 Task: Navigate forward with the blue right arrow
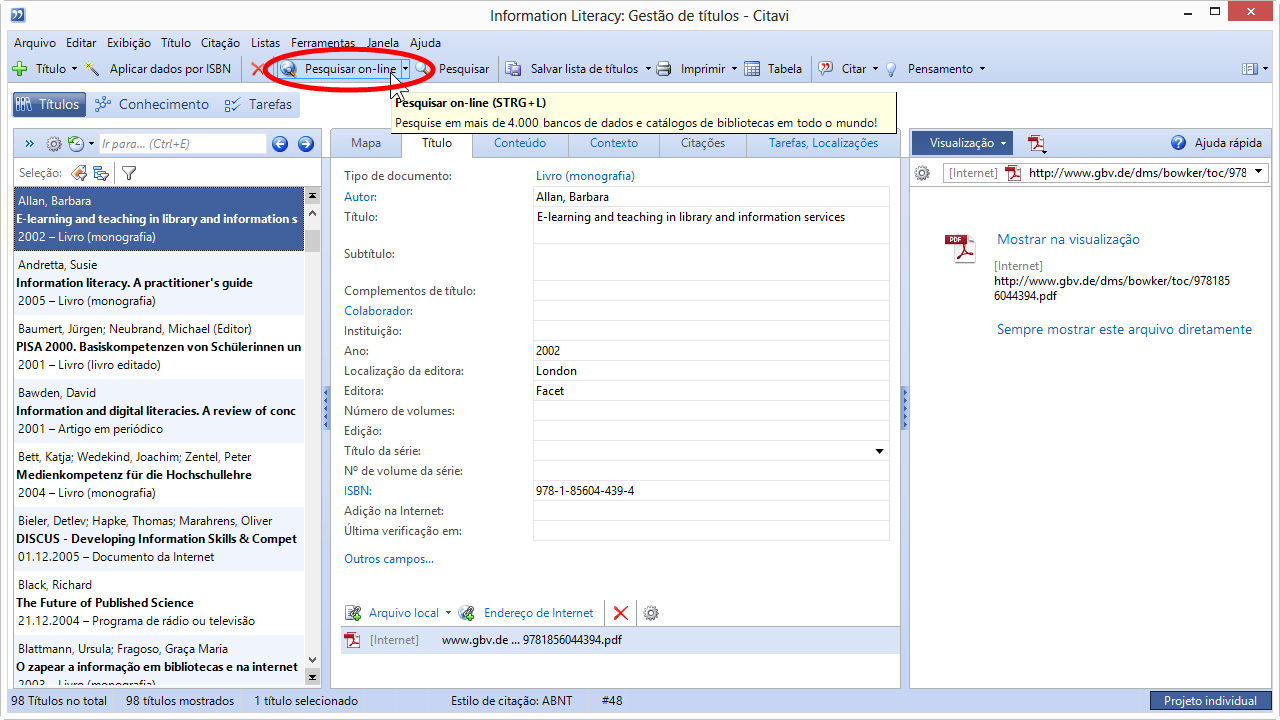306,144
